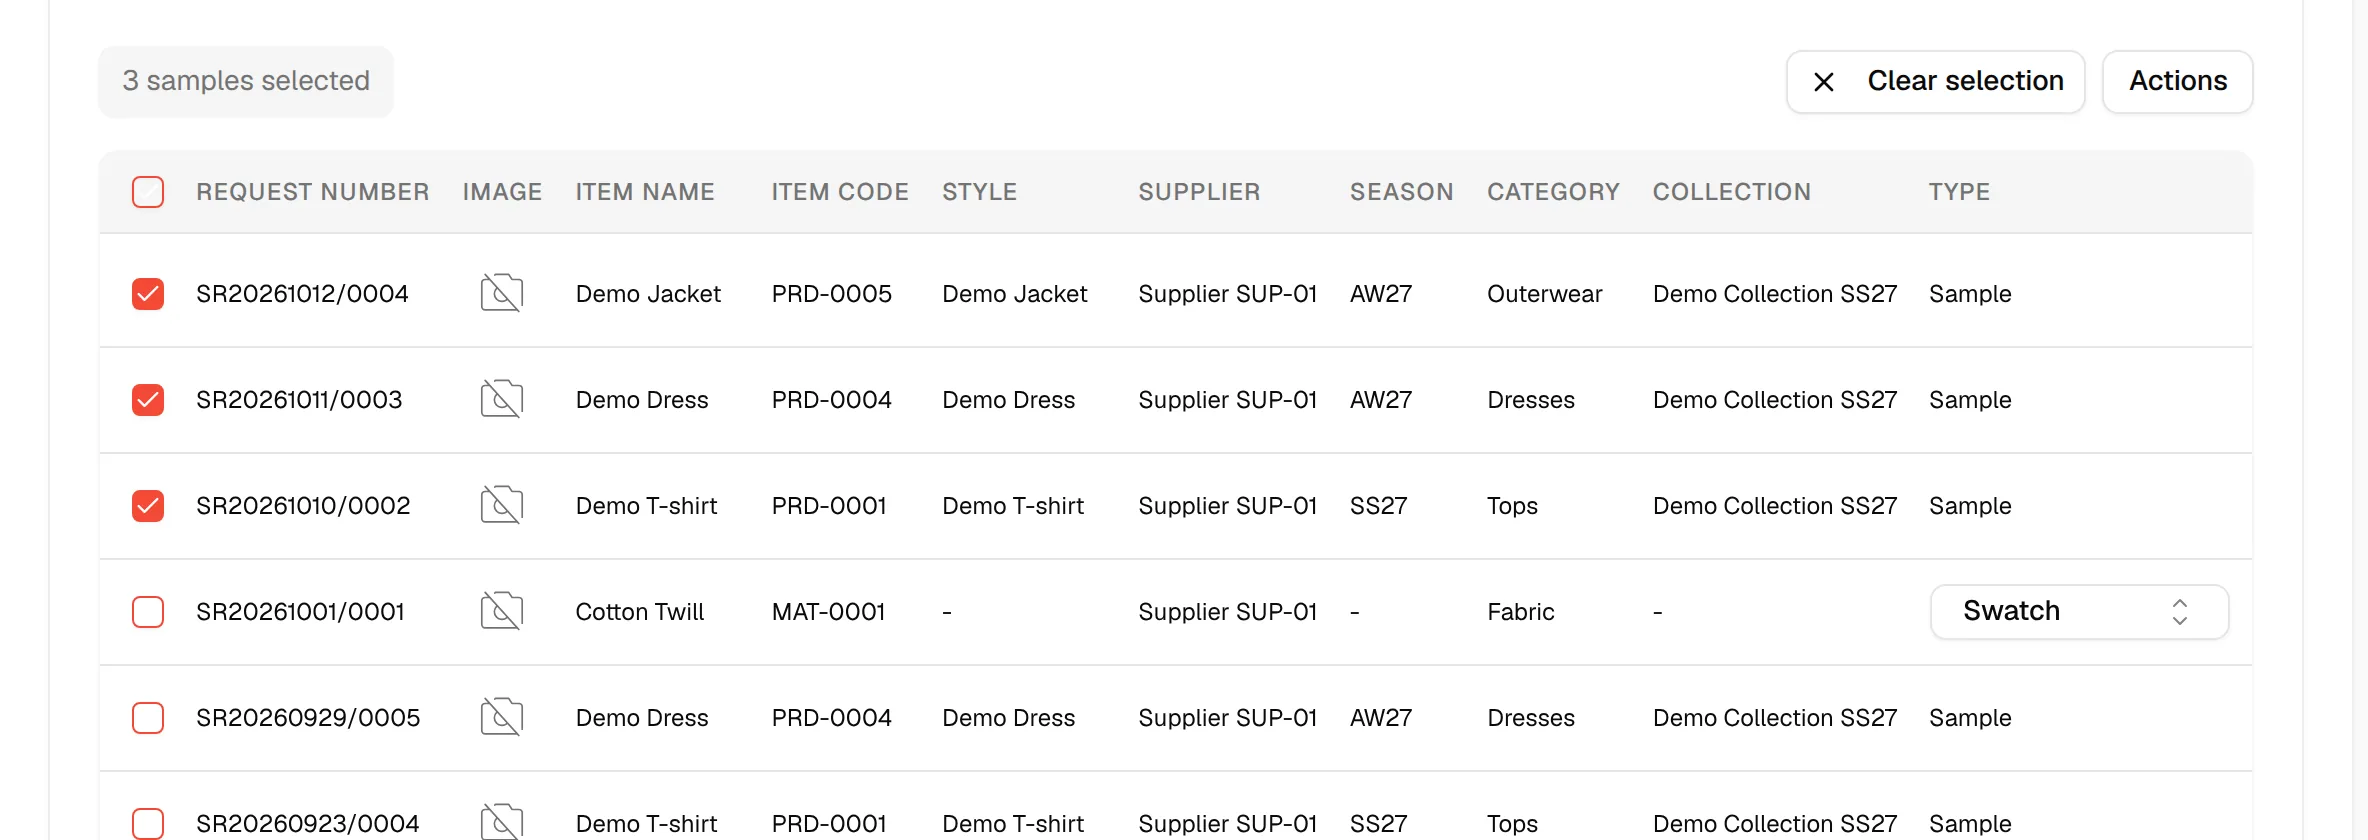
Task: Click the no-image icon for SR20260923/0004
Action: [502, 821]
